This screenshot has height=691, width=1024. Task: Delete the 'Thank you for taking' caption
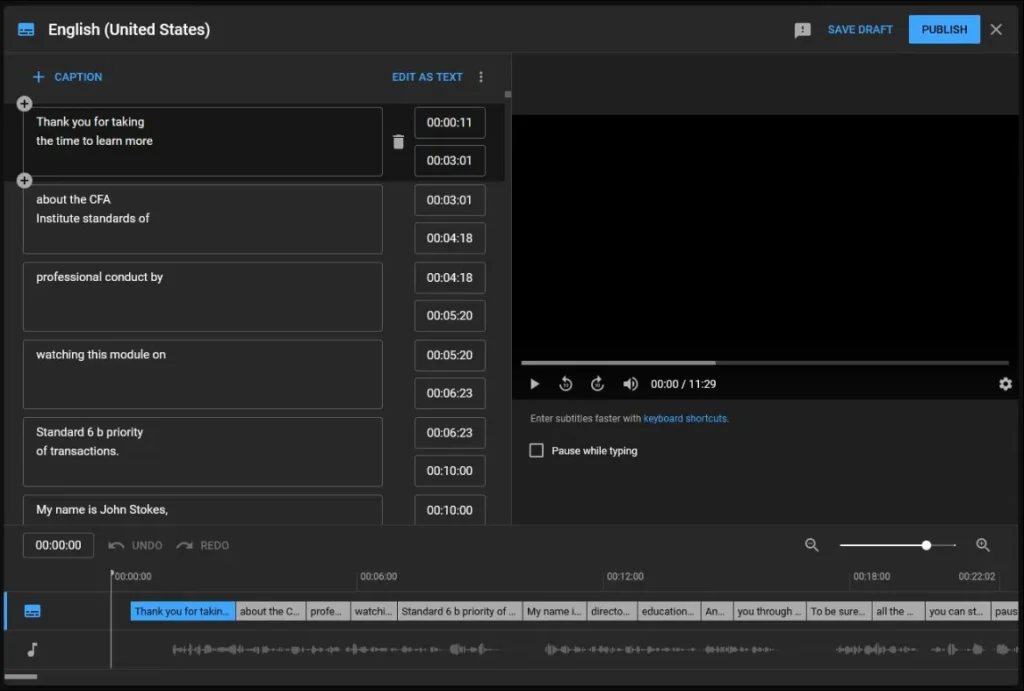click(x=398, y=142)
